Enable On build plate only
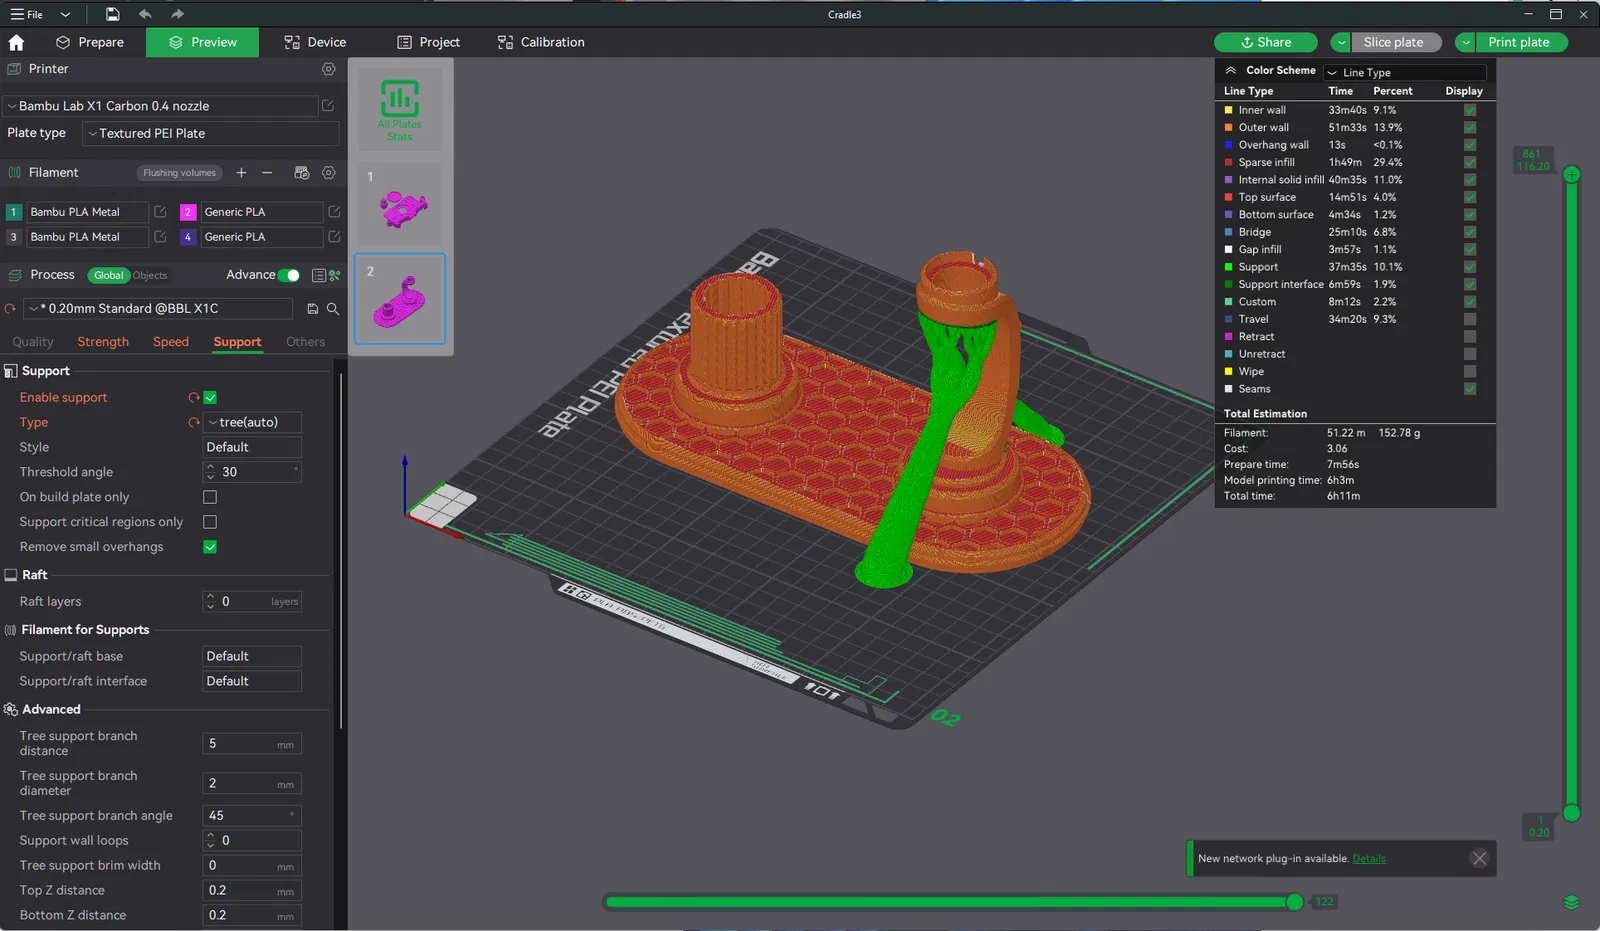This screenshot has width=1600, height=931. [210, 497]
